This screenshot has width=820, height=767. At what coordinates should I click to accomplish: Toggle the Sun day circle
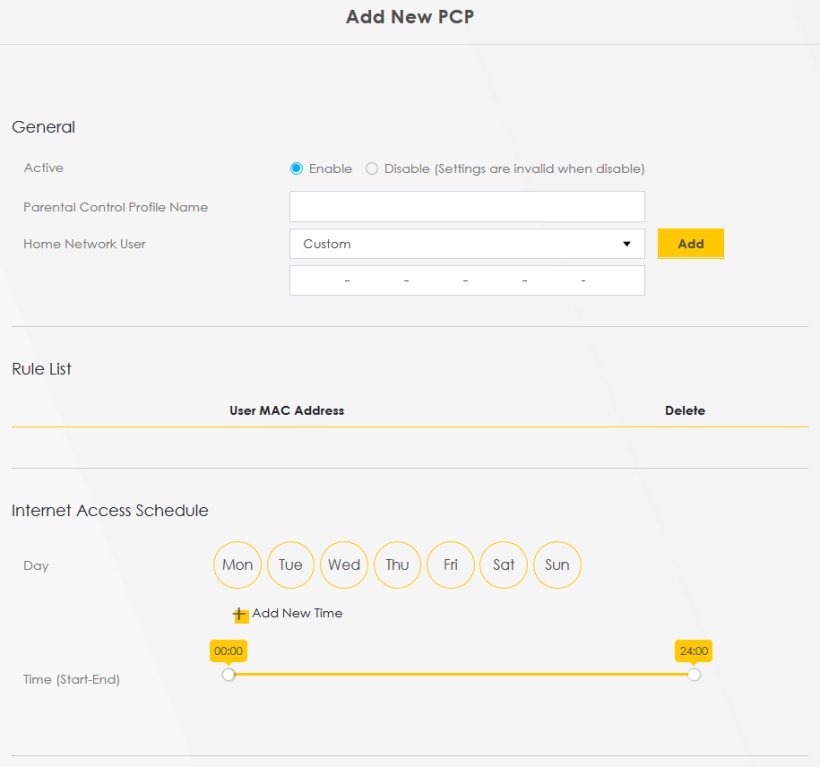[x=557, y=565]
